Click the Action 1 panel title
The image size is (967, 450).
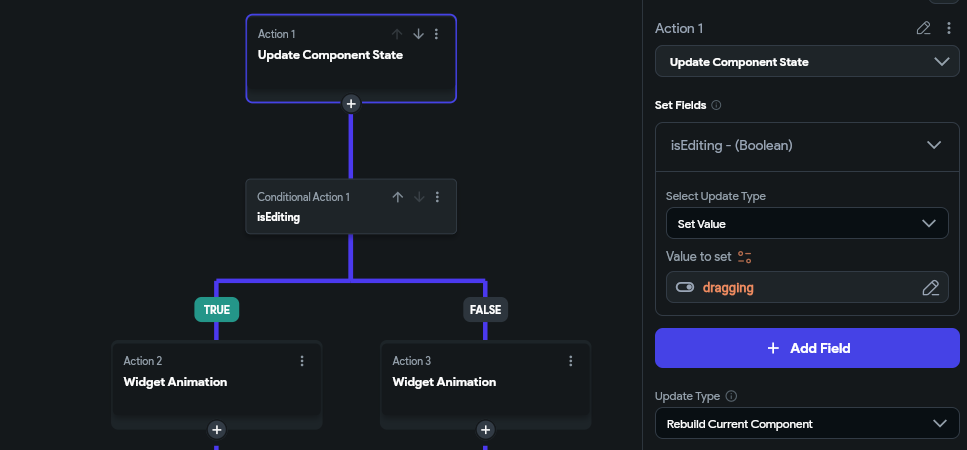679,28
